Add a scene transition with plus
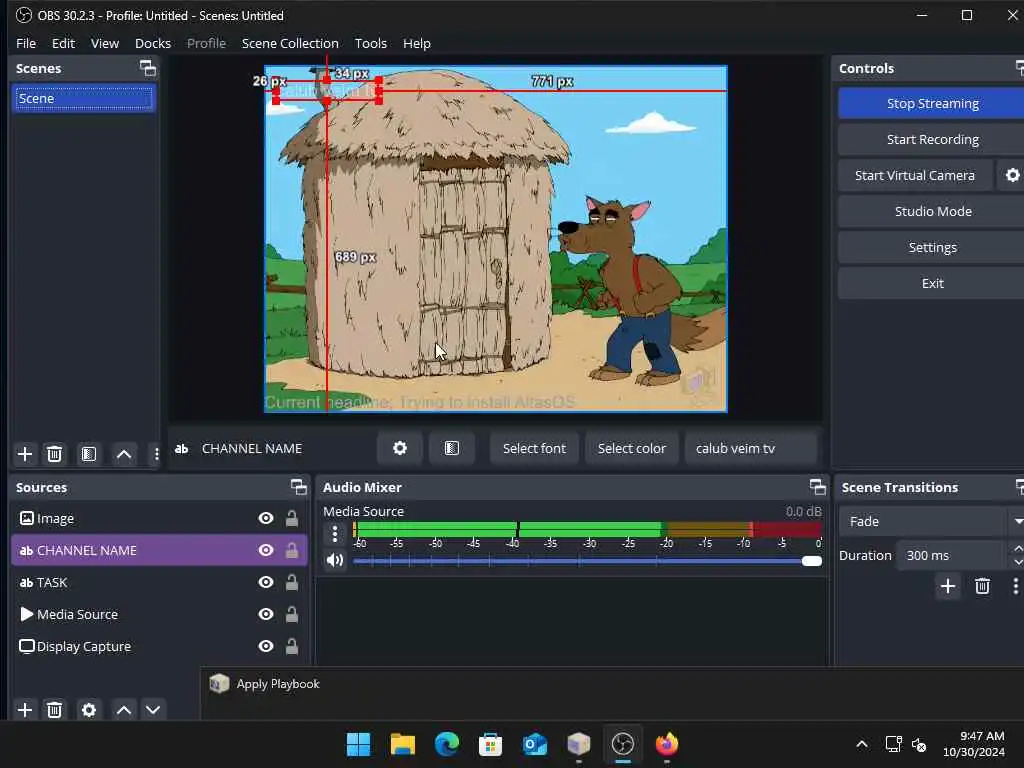Image resolution: width=1024 pixels, height=768 pixels. (x=948, y=586)
